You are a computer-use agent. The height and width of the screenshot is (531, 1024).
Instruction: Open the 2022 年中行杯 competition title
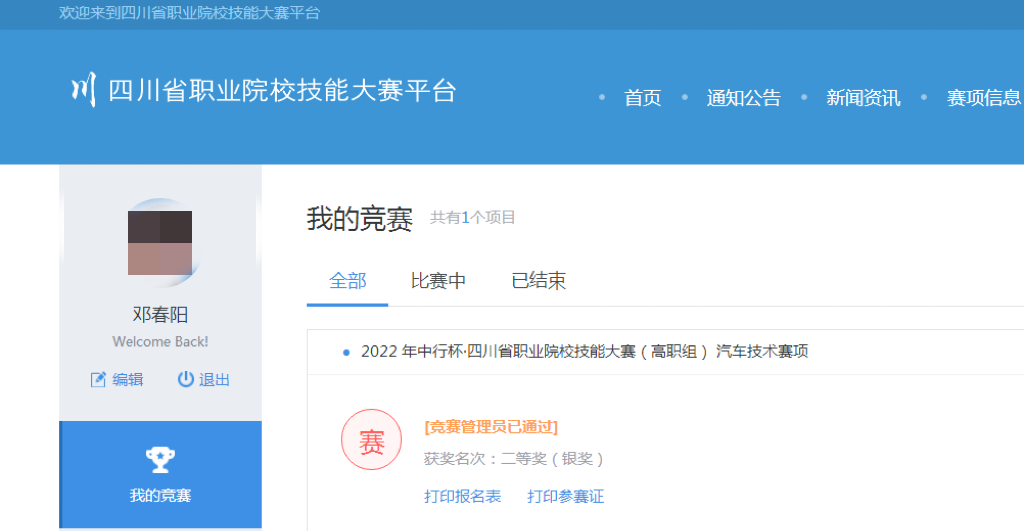click(584, 351)
